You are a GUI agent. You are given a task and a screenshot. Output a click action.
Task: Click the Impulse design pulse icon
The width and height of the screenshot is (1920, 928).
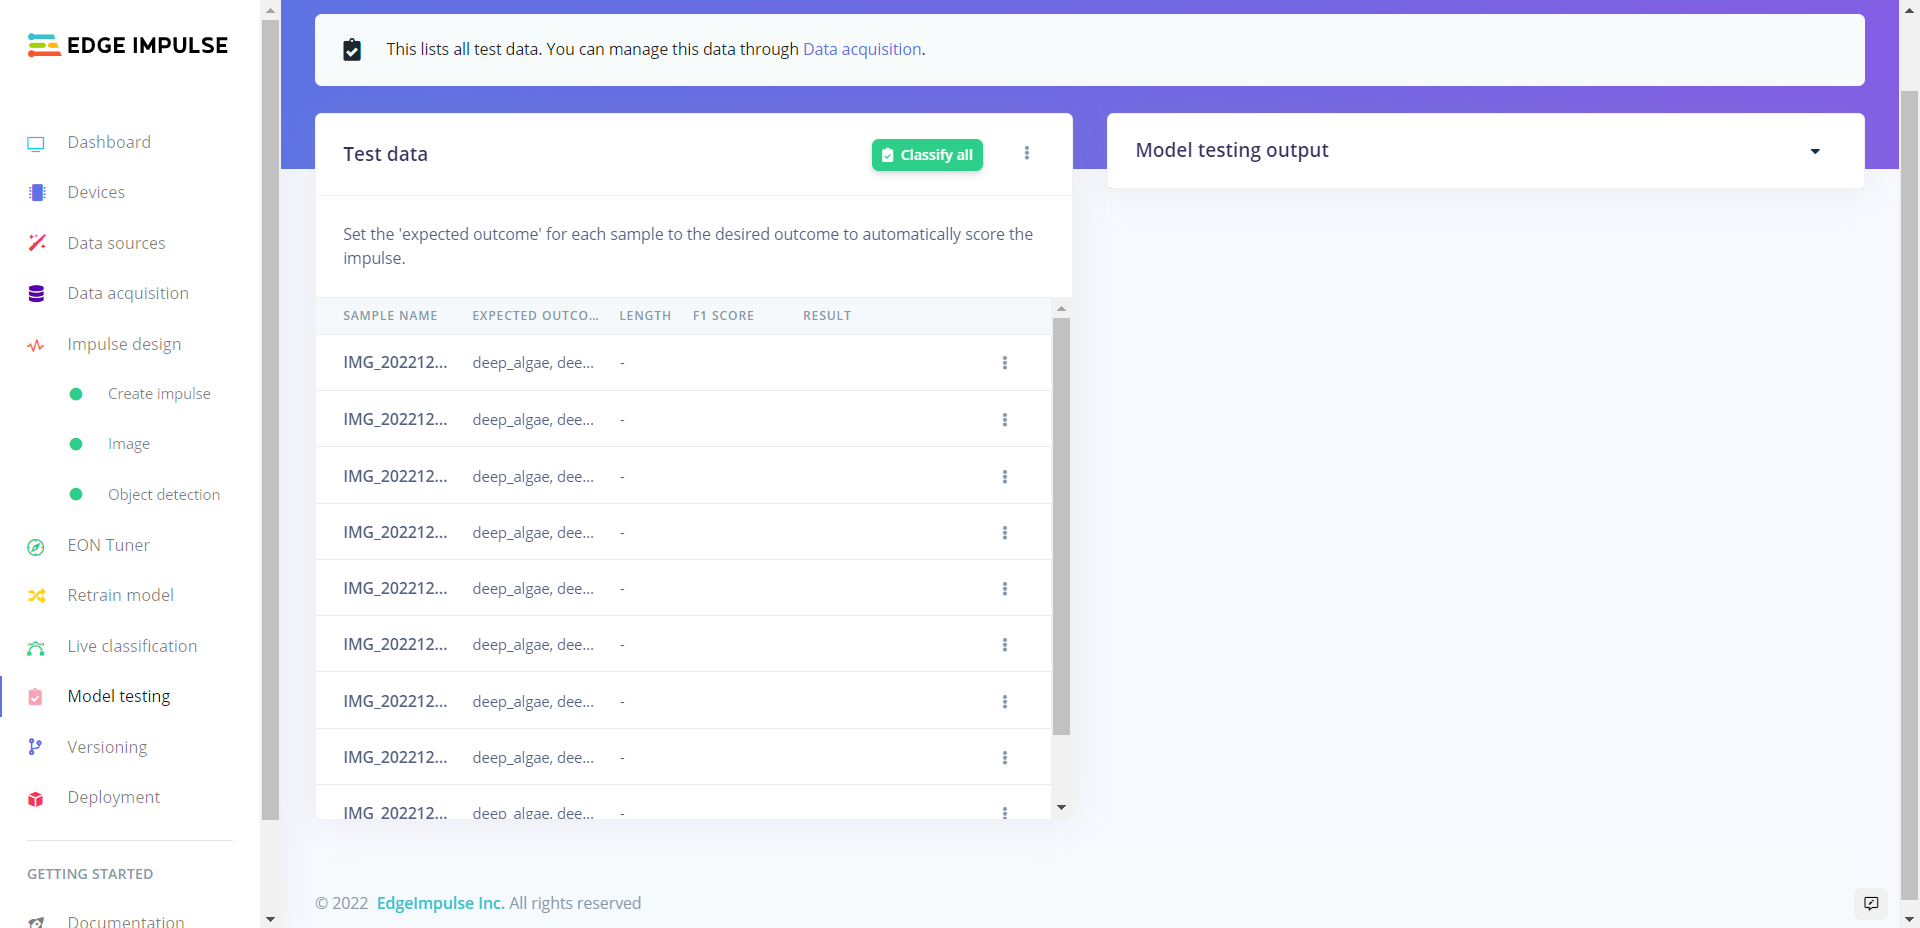36,345
